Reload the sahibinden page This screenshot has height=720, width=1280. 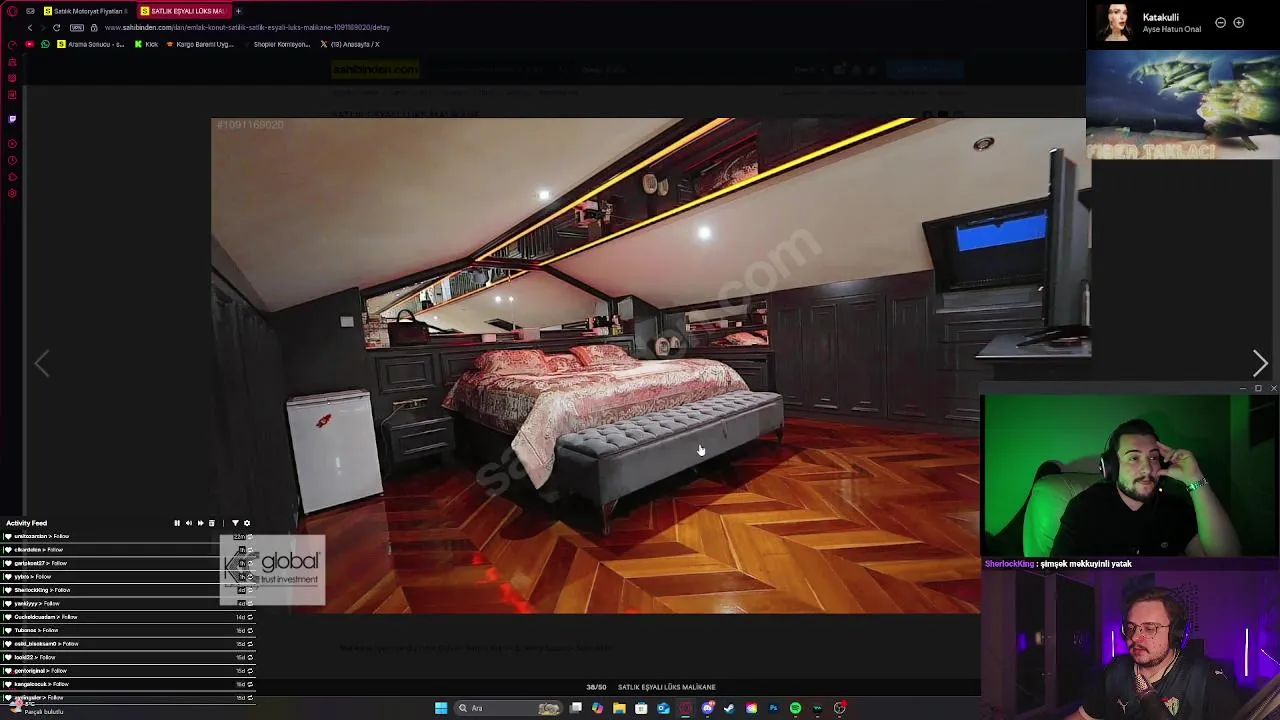[56, 27]
